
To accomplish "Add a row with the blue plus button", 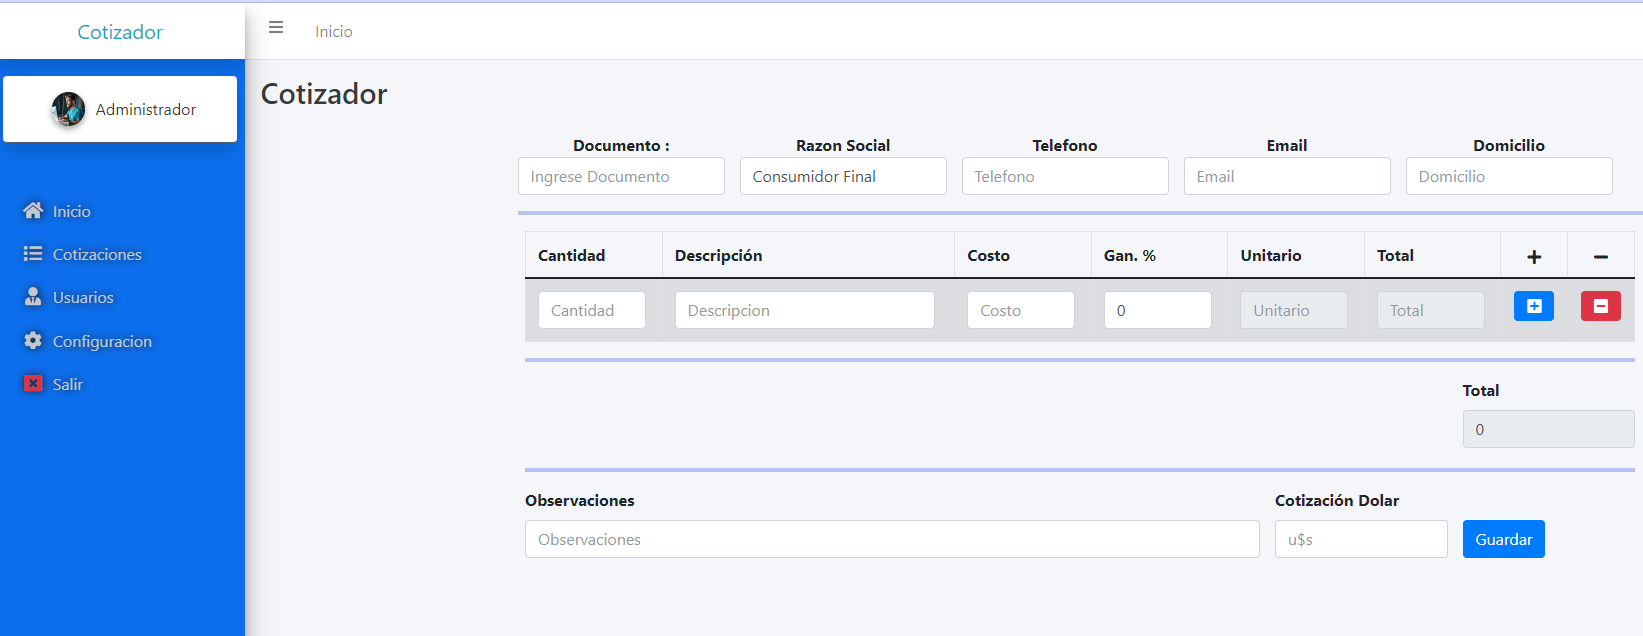I will point(1533,306).
